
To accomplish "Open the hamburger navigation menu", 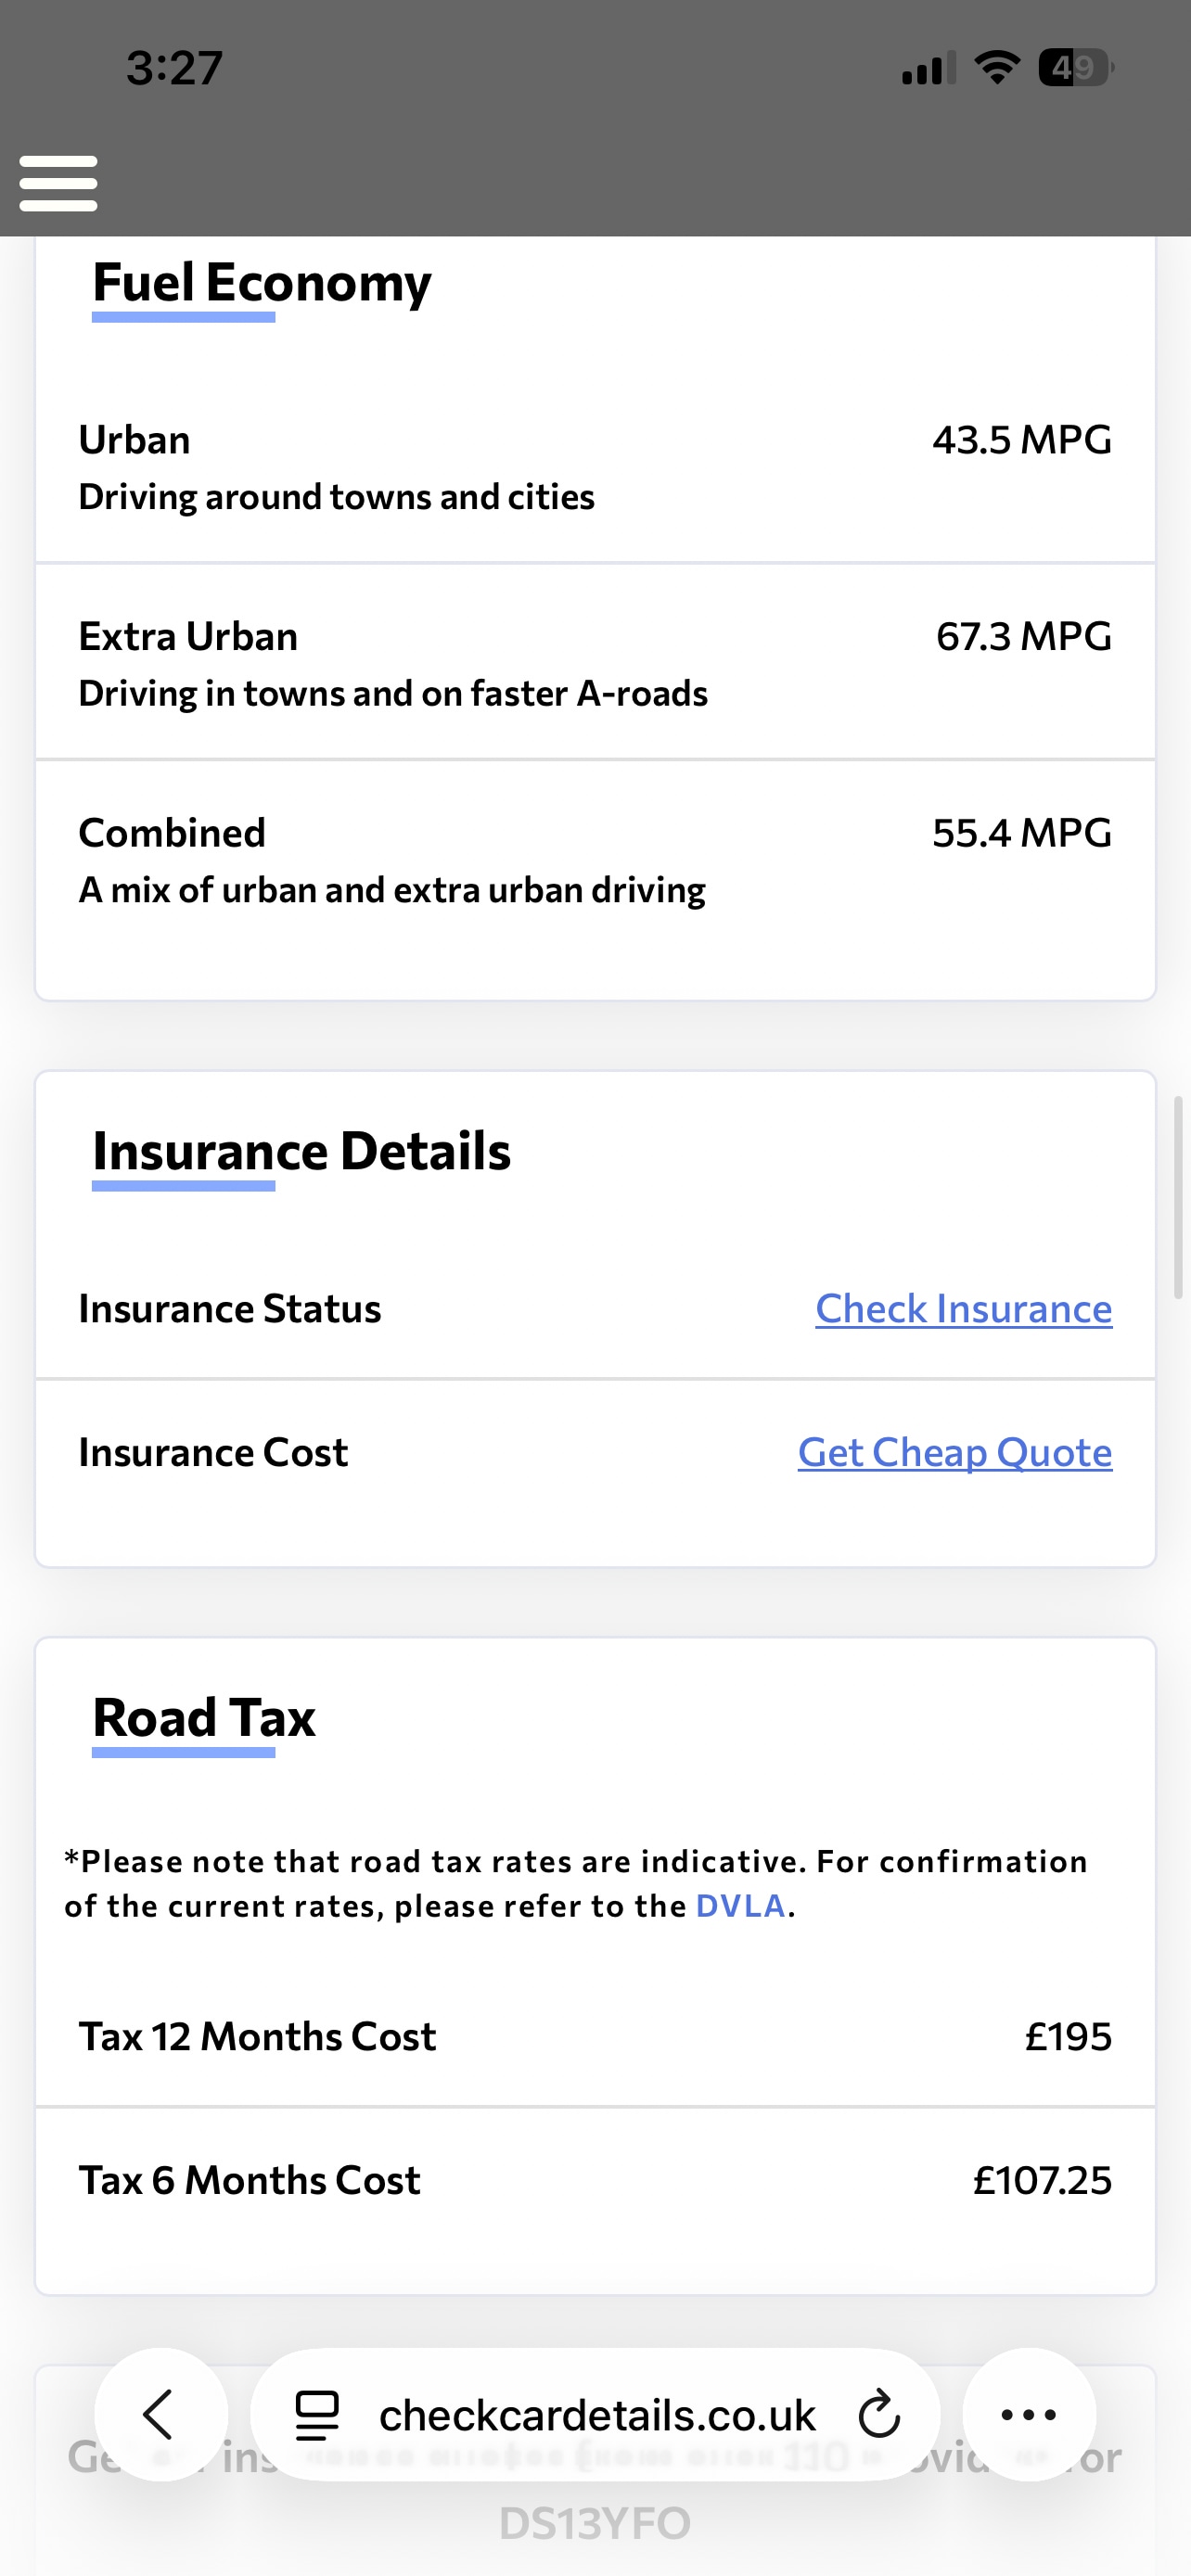I will [58, 183].
